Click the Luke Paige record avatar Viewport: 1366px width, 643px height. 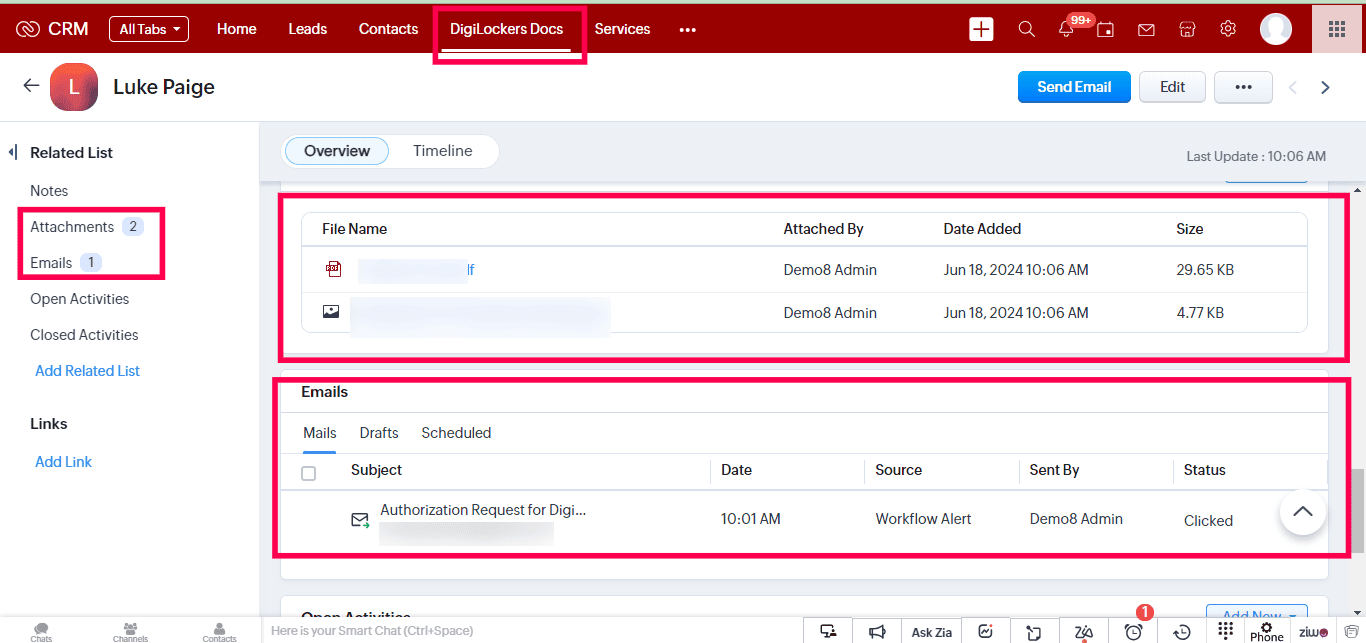(74, 87)
